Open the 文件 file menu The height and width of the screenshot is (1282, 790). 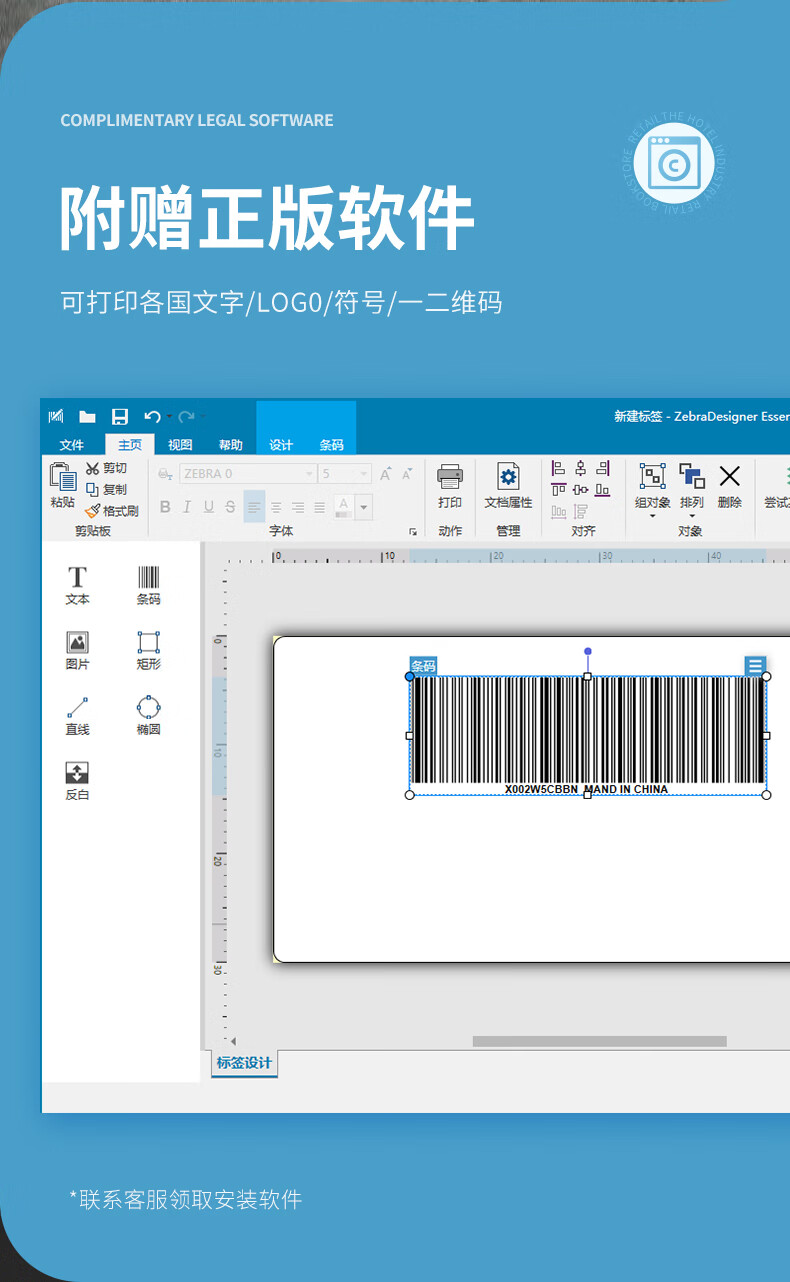click(72, 445)
